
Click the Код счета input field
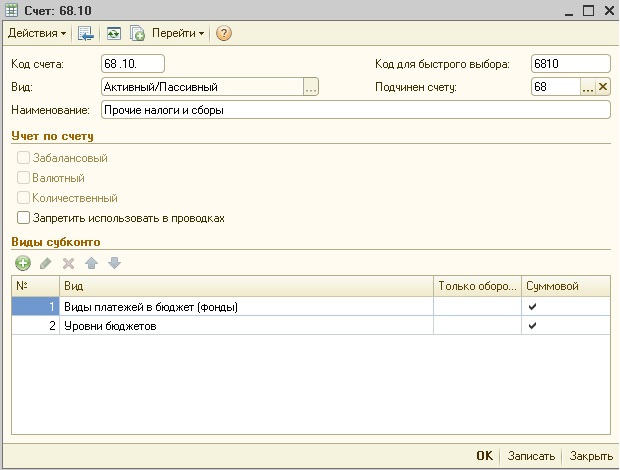133,64
